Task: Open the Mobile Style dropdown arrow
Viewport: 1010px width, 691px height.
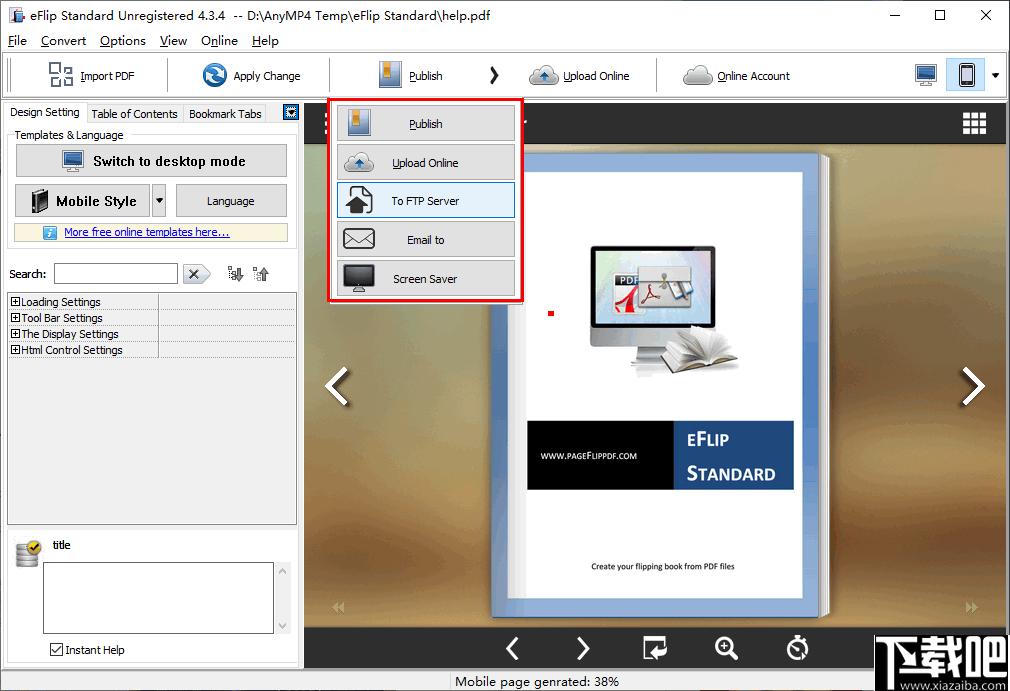Action: click(159, 201)
